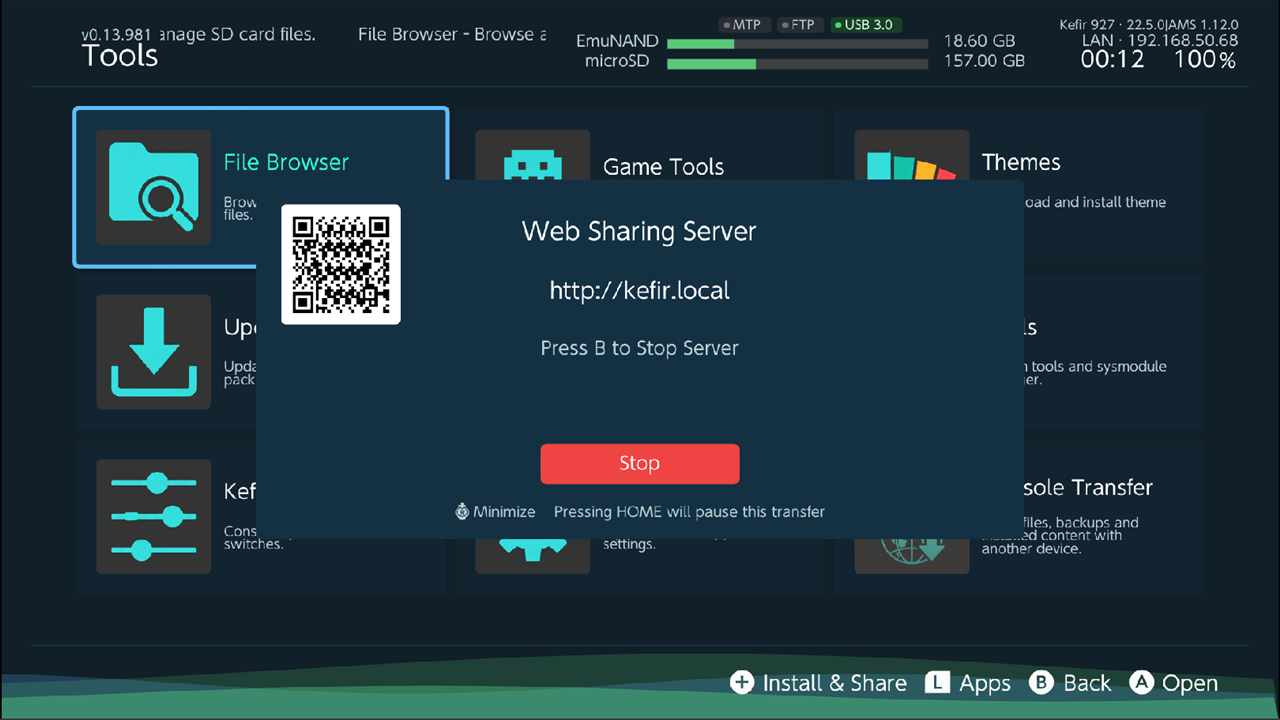This screenshot has width=1280, height=720.
Task: Select the 100% battery indicator
Action: point(1206,60)
